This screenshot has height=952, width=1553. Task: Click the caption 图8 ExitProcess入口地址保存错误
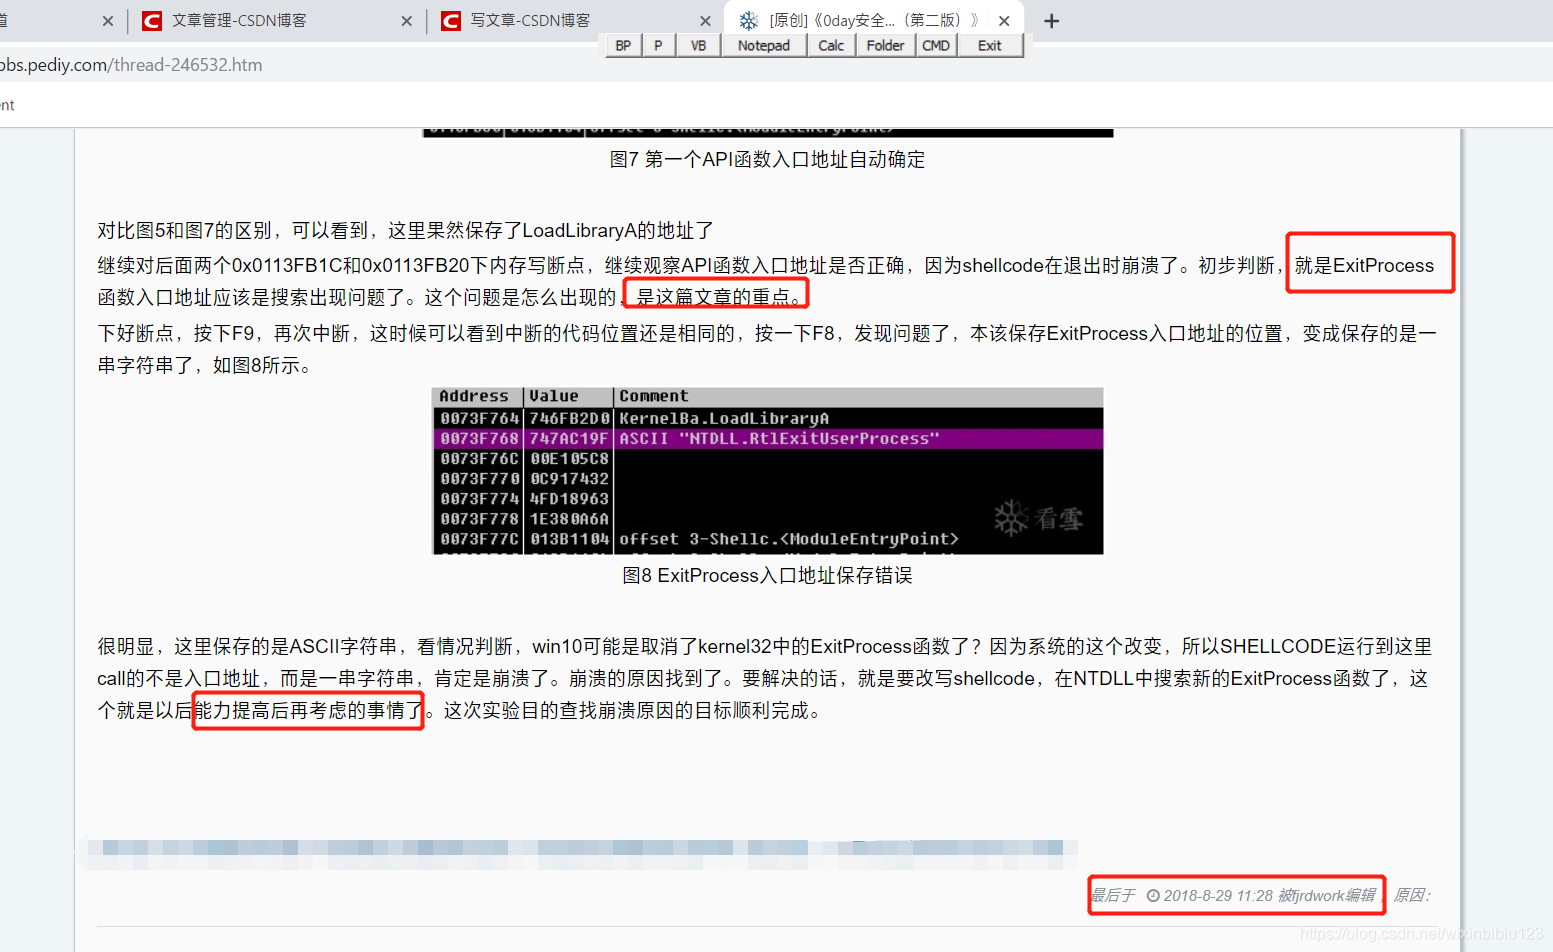767,576
